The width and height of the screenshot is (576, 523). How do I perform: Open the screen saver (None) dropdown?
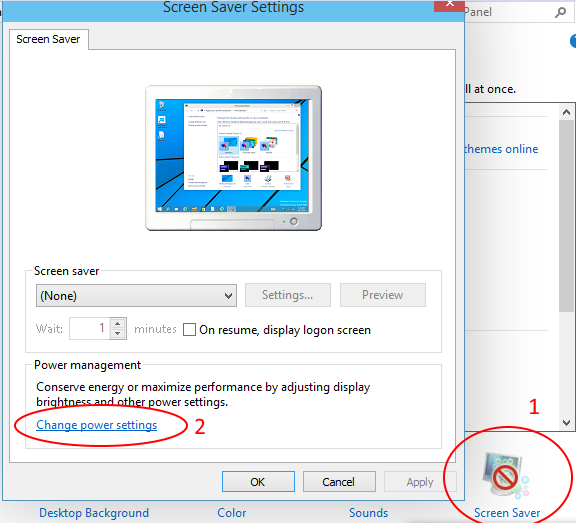pyautogui.click(x=136, y=296)
